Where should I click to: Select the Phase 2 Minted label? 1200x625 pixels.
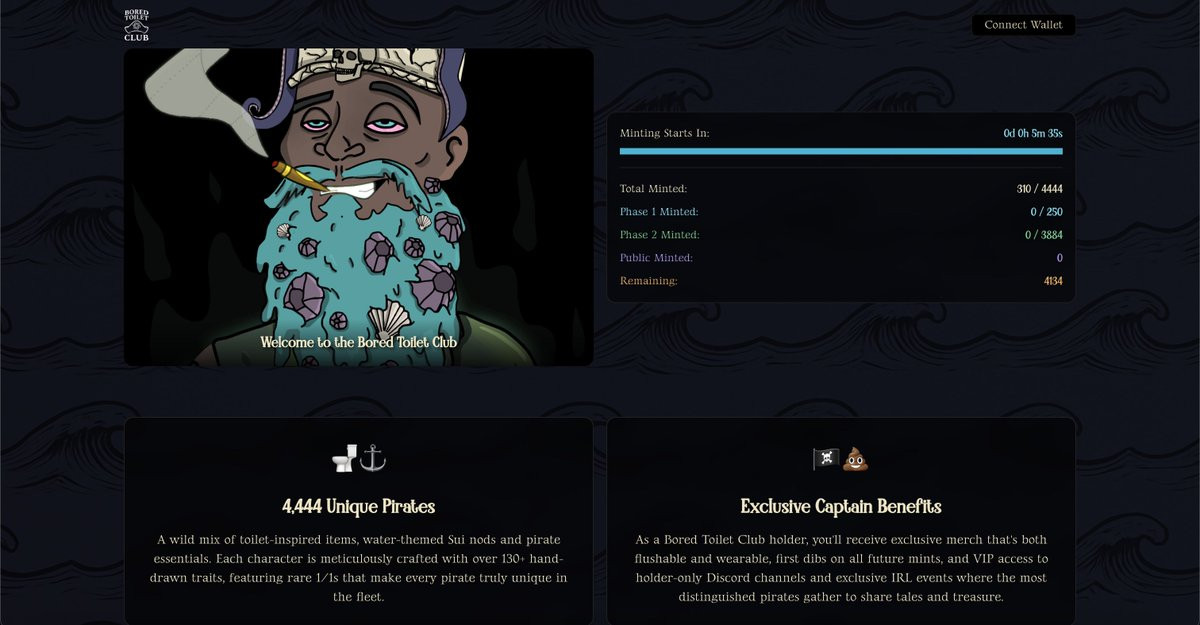660,235
